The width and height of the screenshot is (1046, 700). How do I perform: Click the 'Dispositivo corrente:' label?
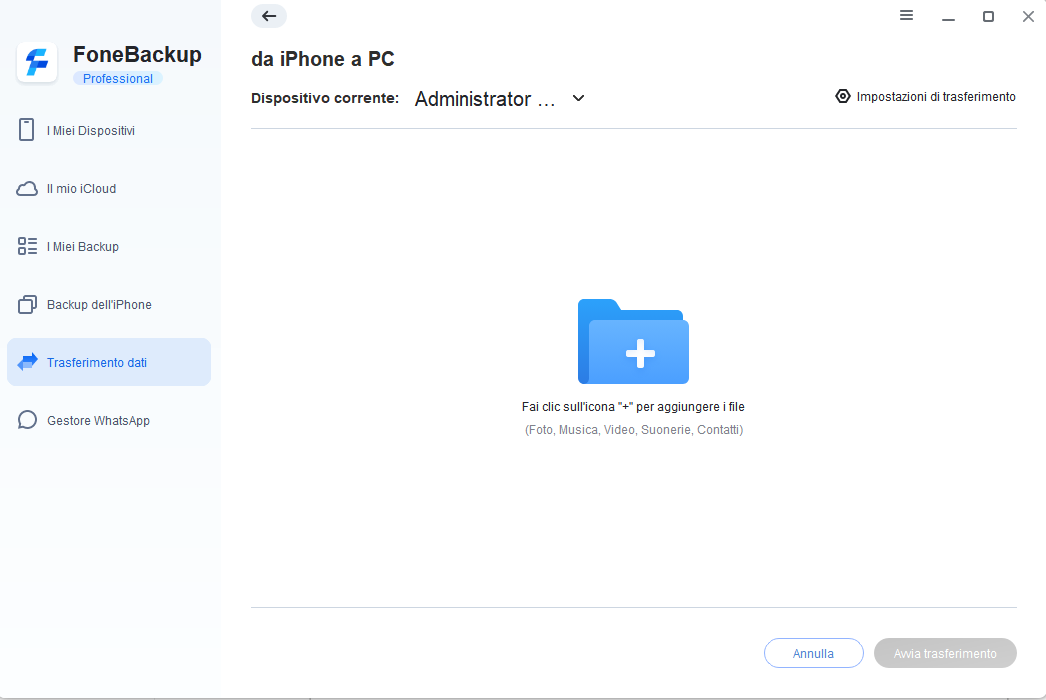pyautogui.click(x=325, y=98)
